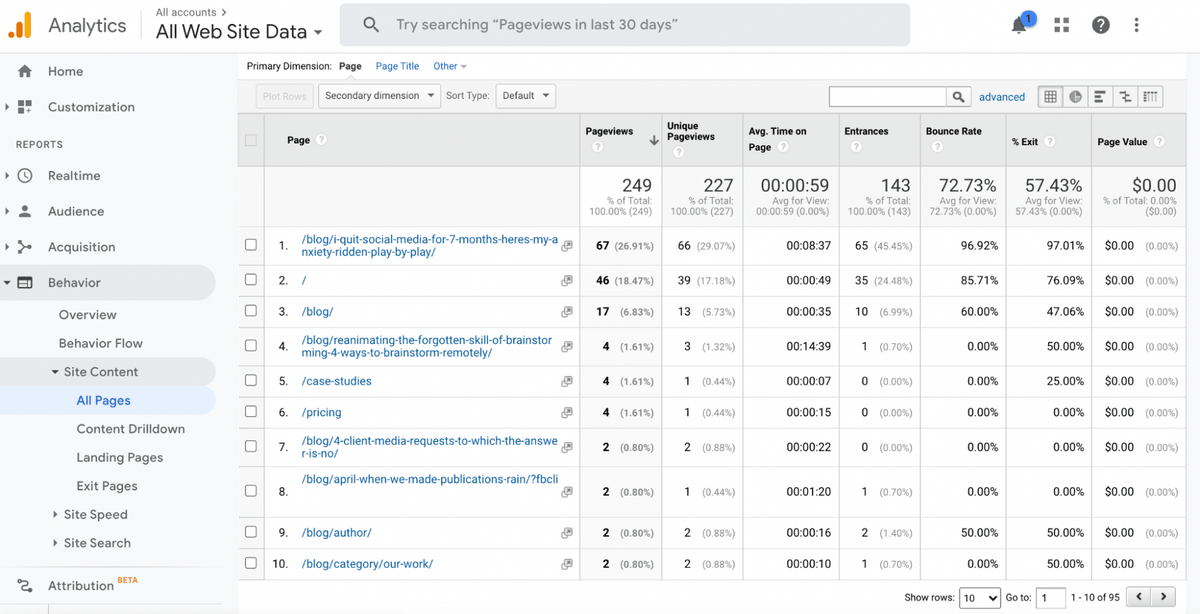Click the Attribution icon in the sidebar

25,586
